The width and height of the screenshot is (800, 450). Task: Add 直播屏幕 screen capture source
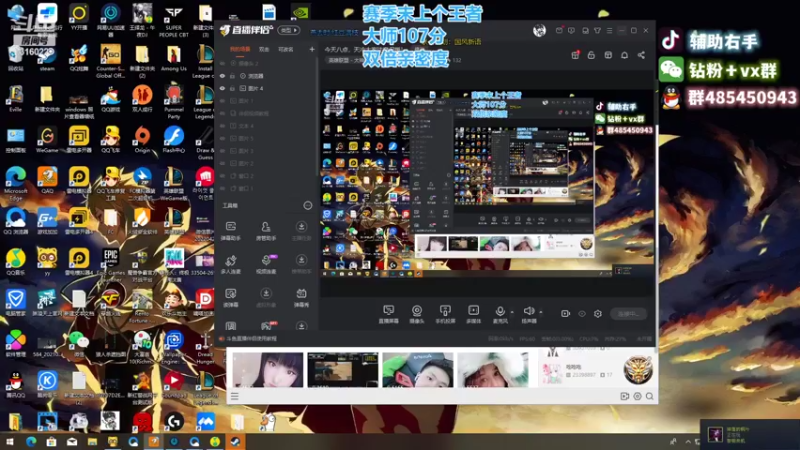click(x=389, y=314)
